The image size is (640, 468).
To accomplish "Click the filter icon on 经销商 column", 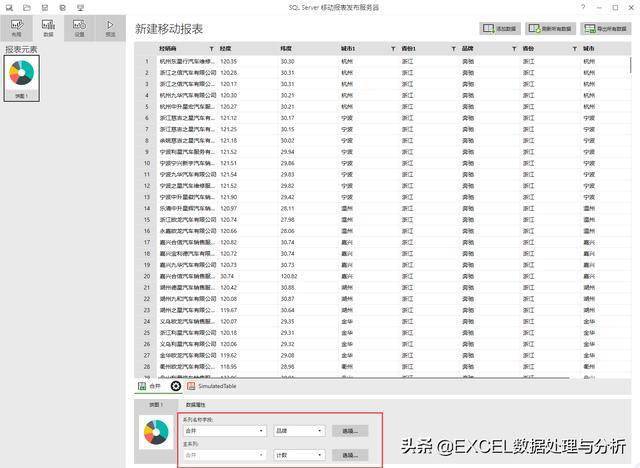I will (211, 49).
